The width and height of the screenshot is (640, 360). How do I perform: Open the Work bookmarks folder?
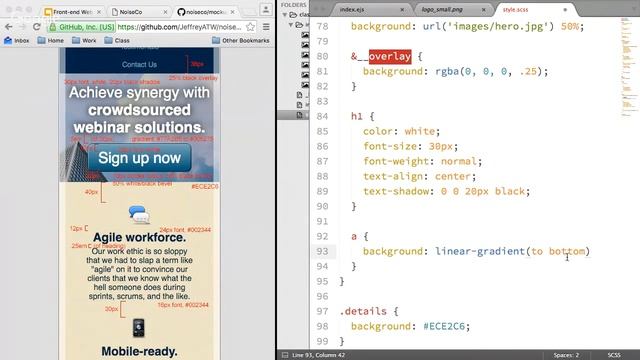coord(84,40)
